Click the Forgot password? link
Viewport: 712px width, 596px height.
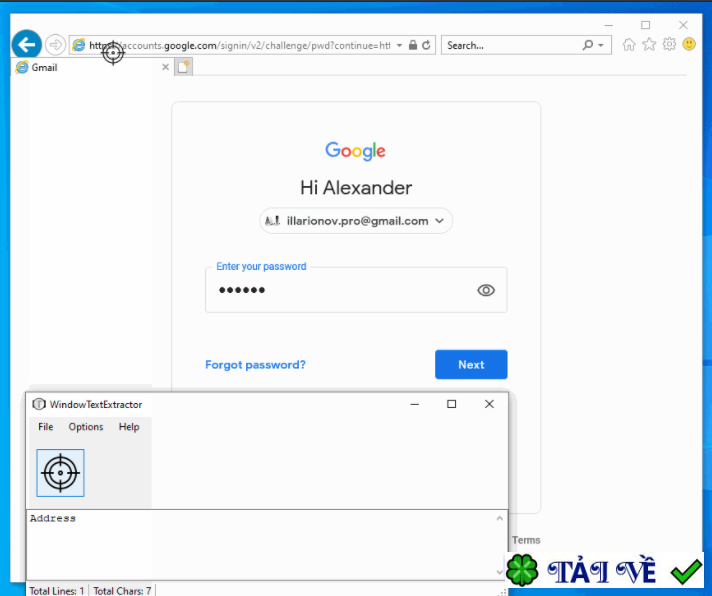pyautogui.click(x=255, y=364)
